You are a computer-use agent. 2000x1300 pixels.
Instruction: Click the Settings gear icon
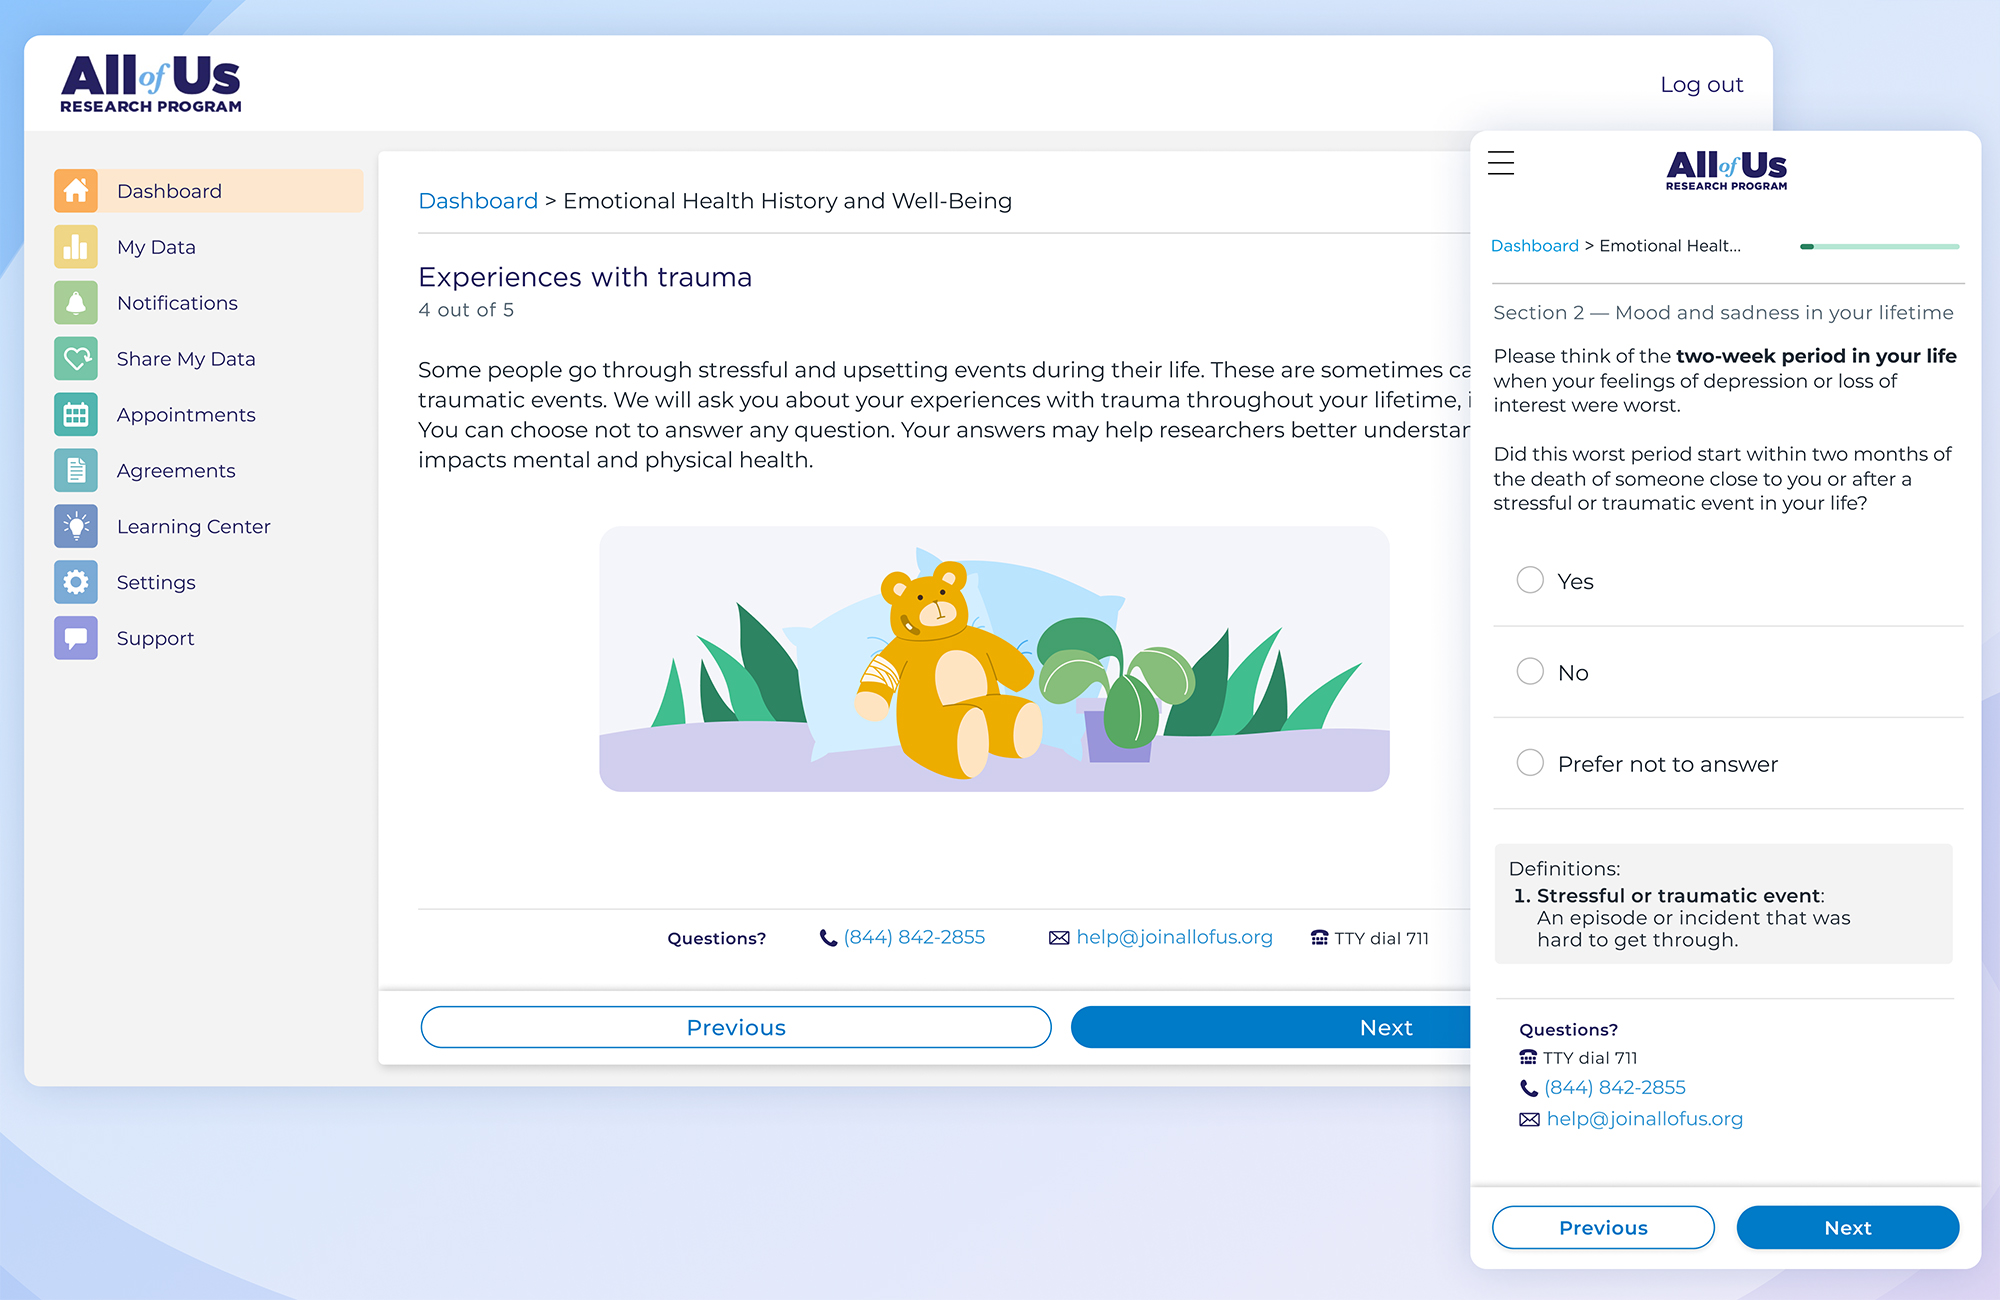pyautogui.click(x=76, y=582)
